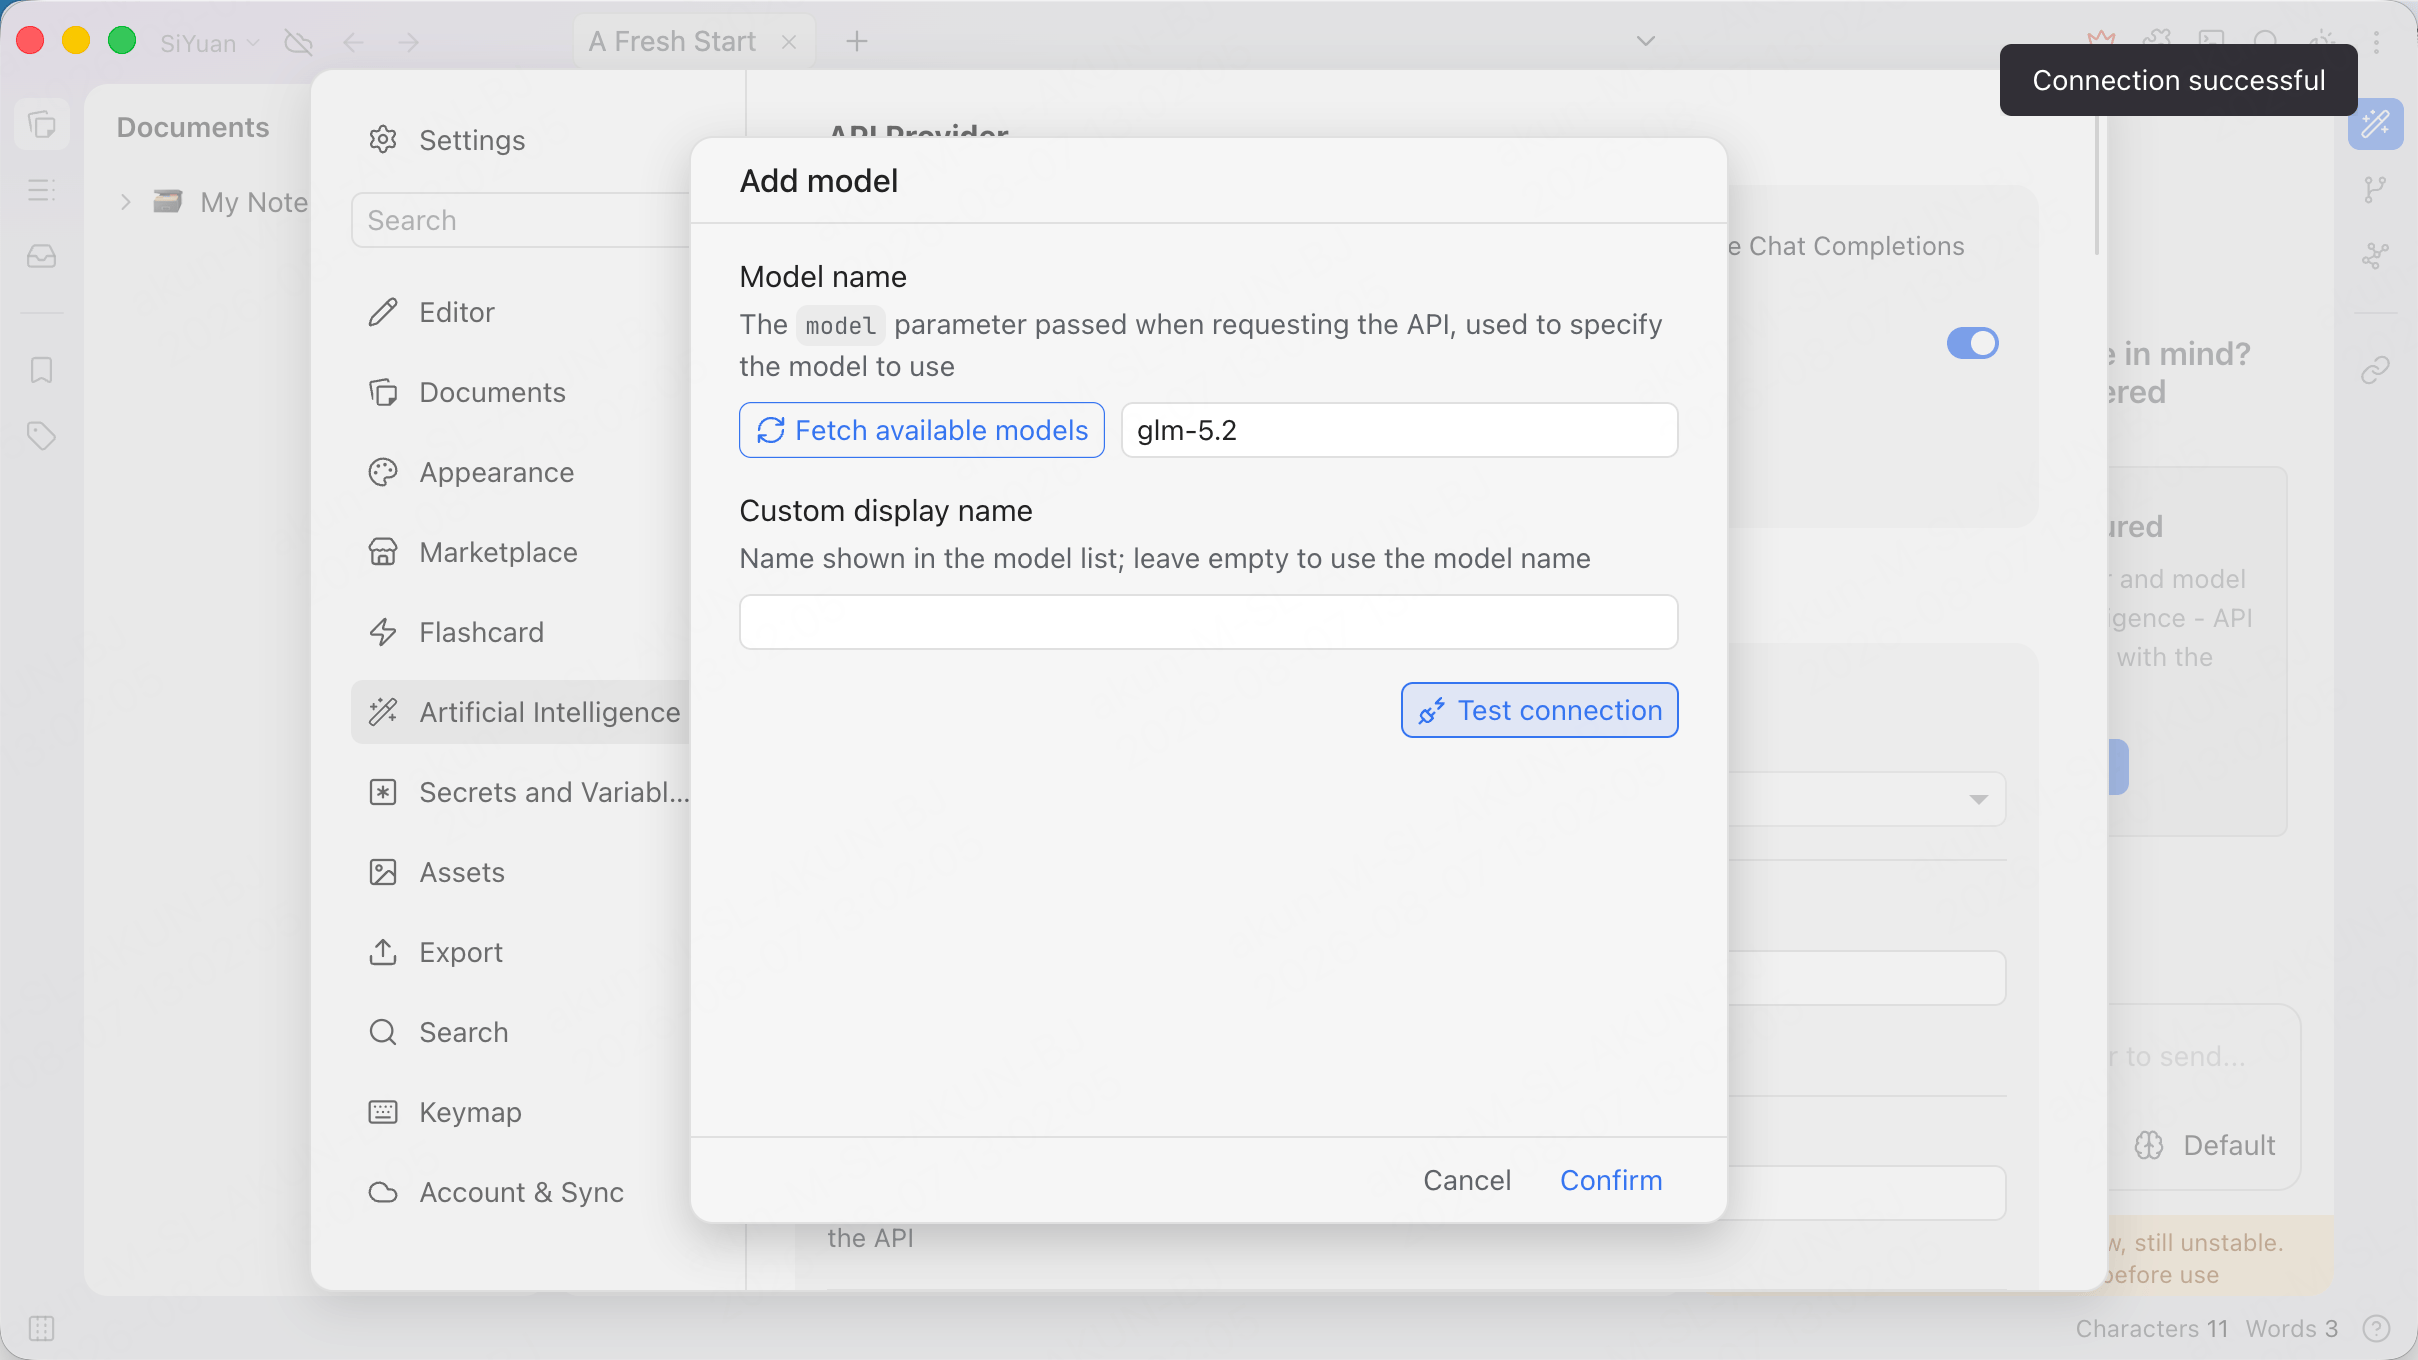Open Keymap settings section

tap(520, 1112)
